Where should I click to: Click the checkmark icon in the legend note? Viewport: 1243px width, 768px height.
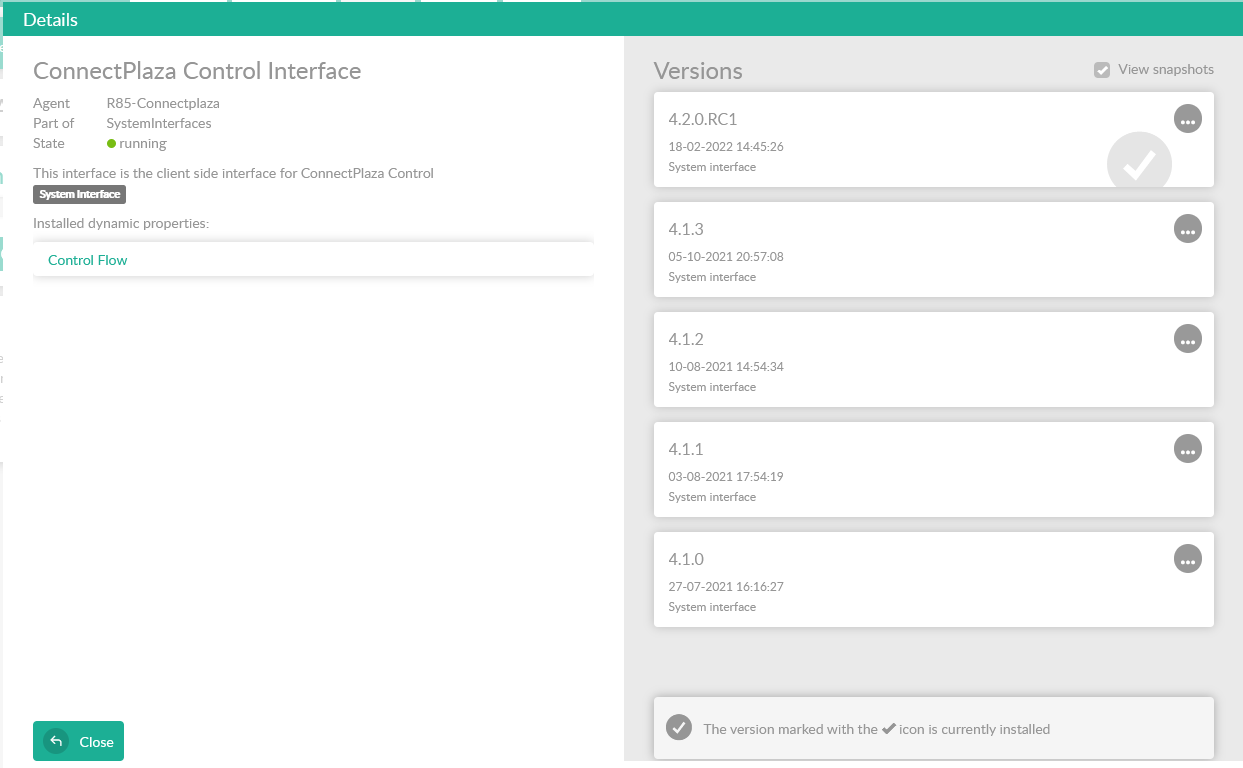[x=679, y=728]
